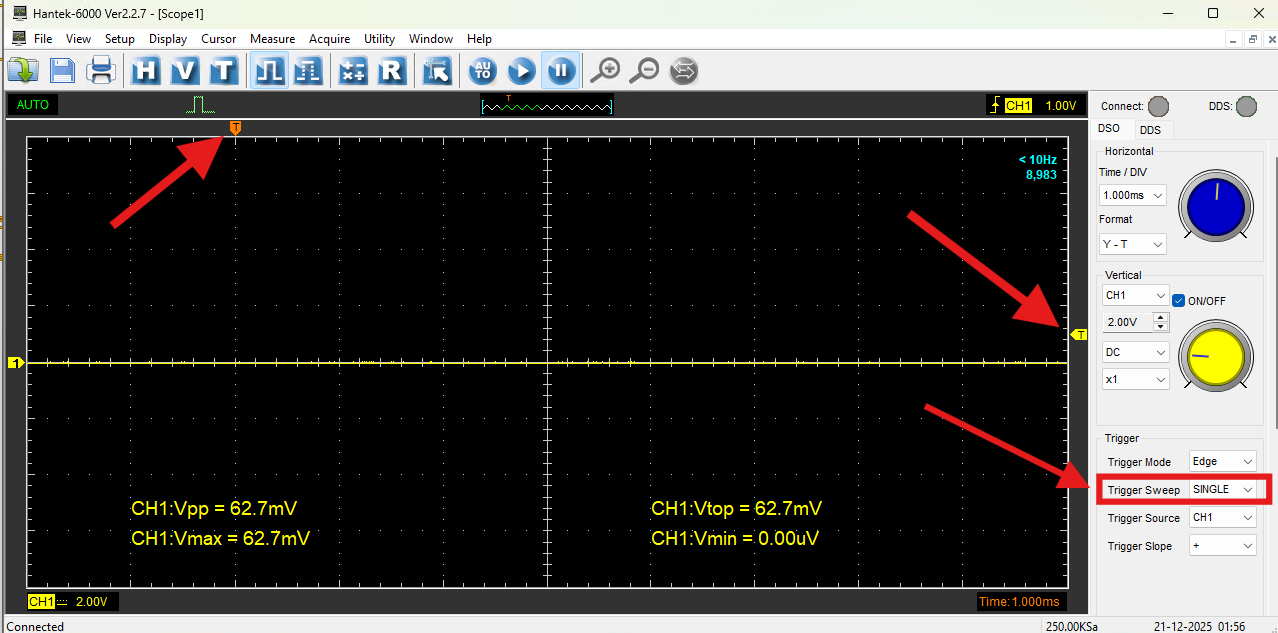Click the Open file toolbar icon

click(23, 71)
